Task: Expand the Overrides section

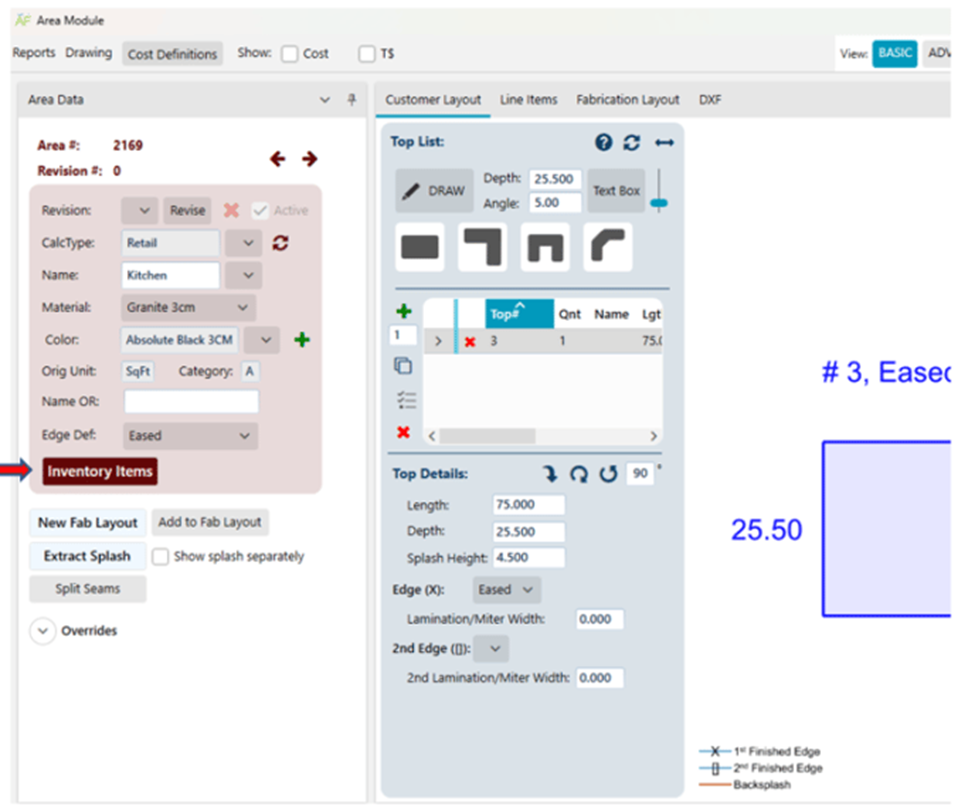Action: coord(43,631)
